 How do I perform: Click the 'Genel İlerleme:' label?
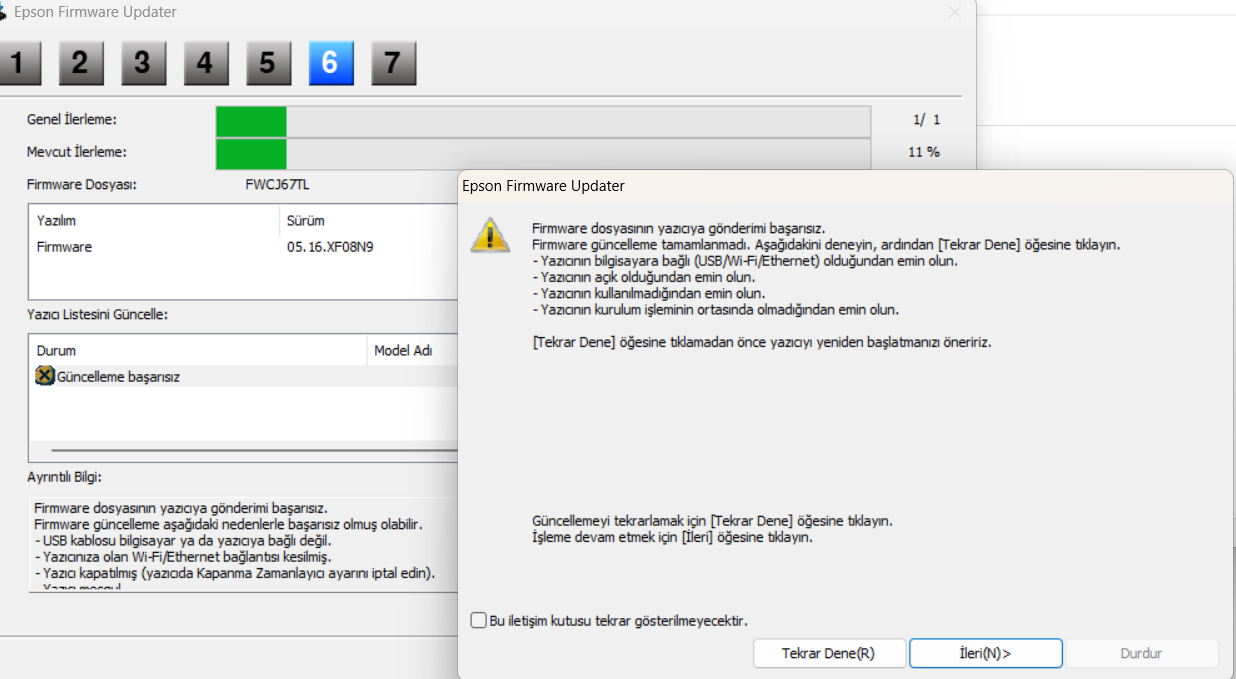(x=72, y=120)
